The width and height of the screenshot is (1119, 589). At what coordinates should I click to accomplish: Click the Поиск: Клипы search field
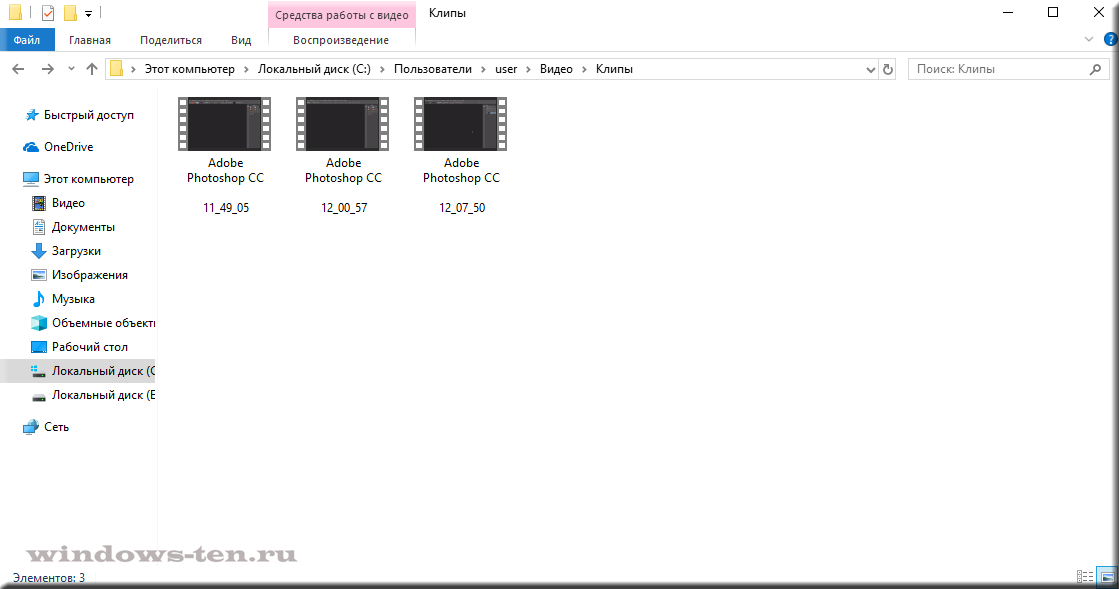coord(995,69)
